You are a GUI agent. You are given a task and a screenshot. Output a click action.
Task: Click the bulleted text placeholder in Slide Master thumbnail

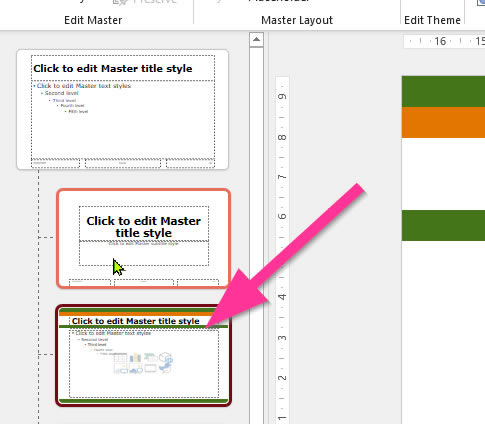pos(123,120)
